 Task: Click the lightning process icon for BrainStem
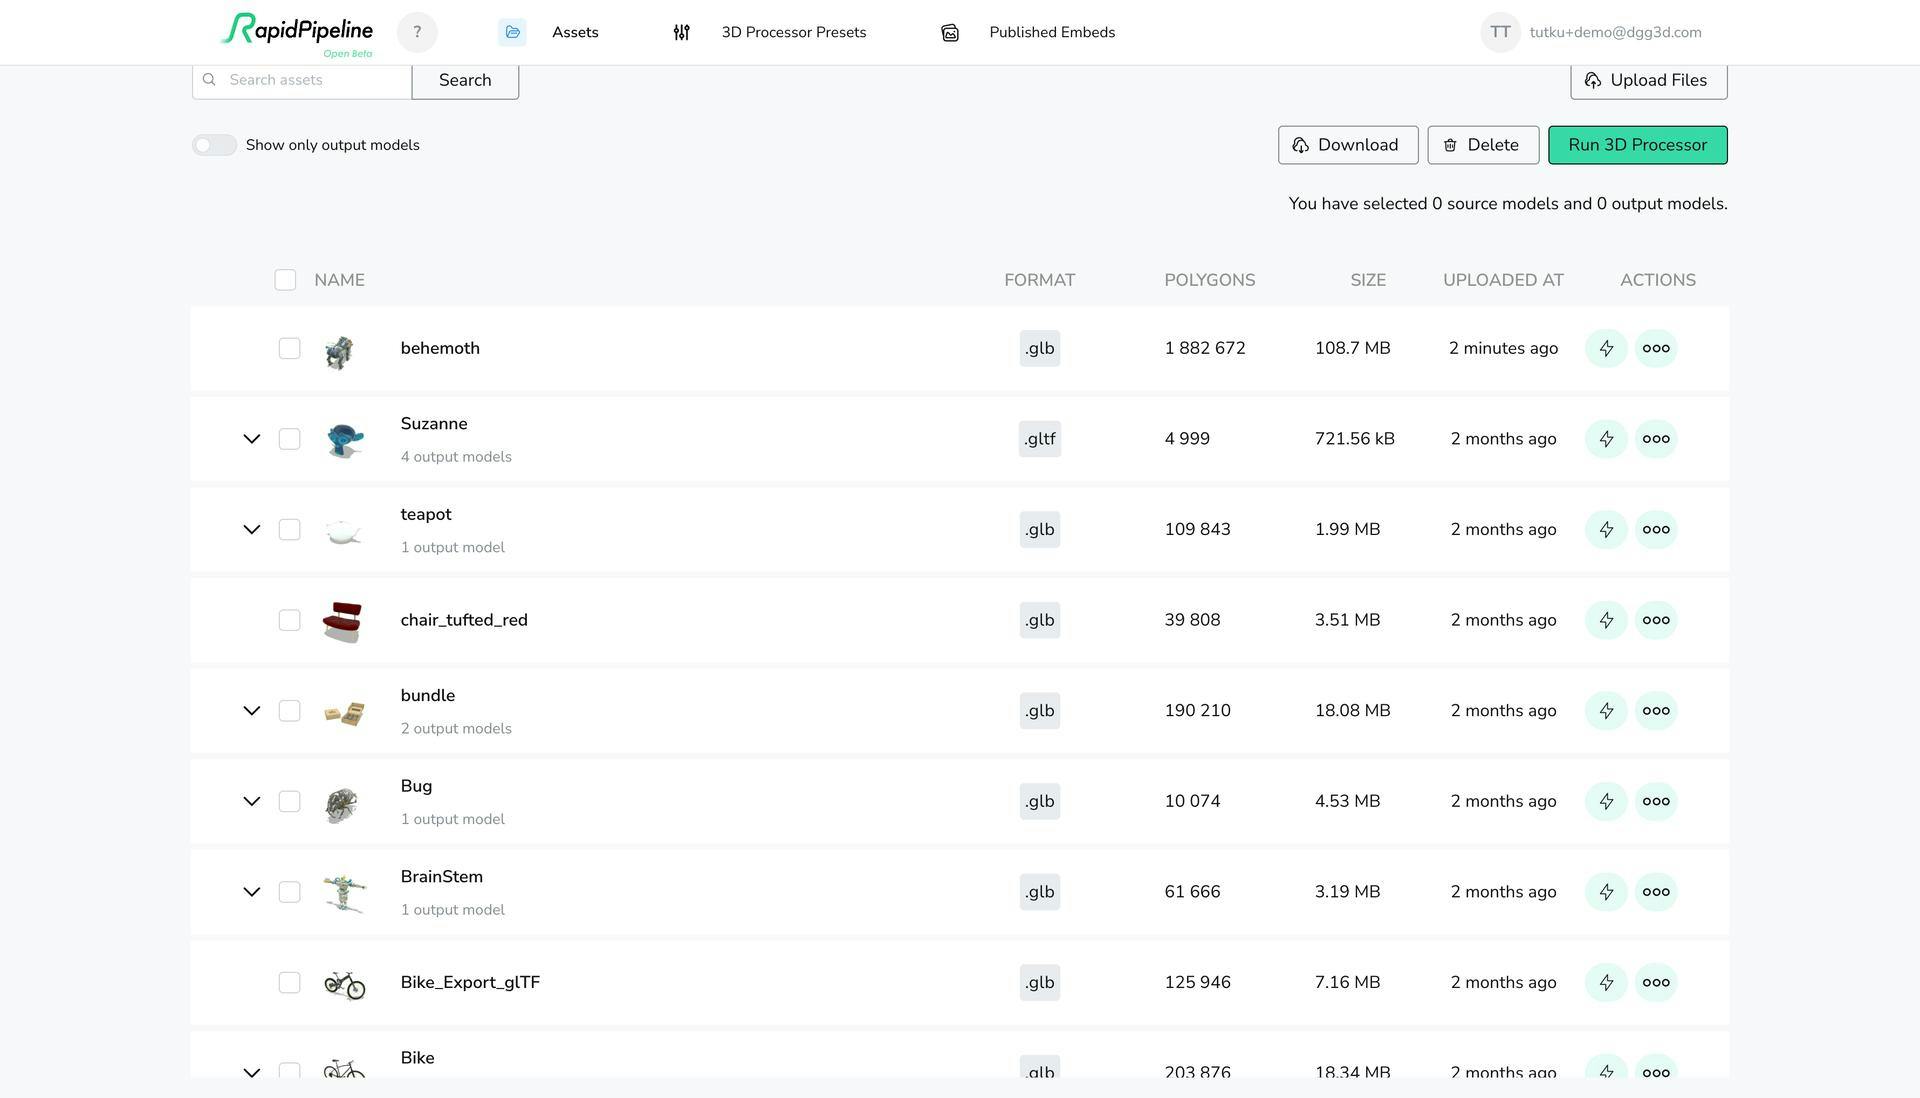1606,892
